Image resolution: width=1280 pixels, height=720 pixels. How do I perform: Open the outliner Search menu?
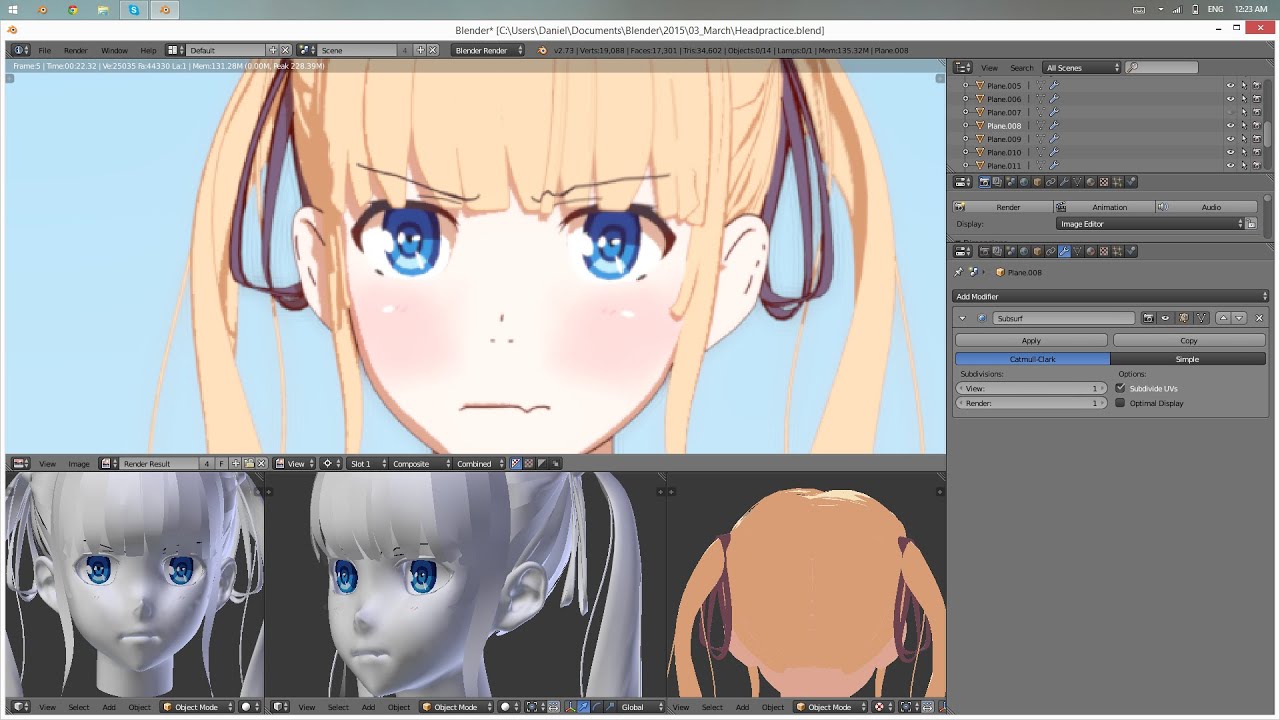click(x=1021, y=67)
